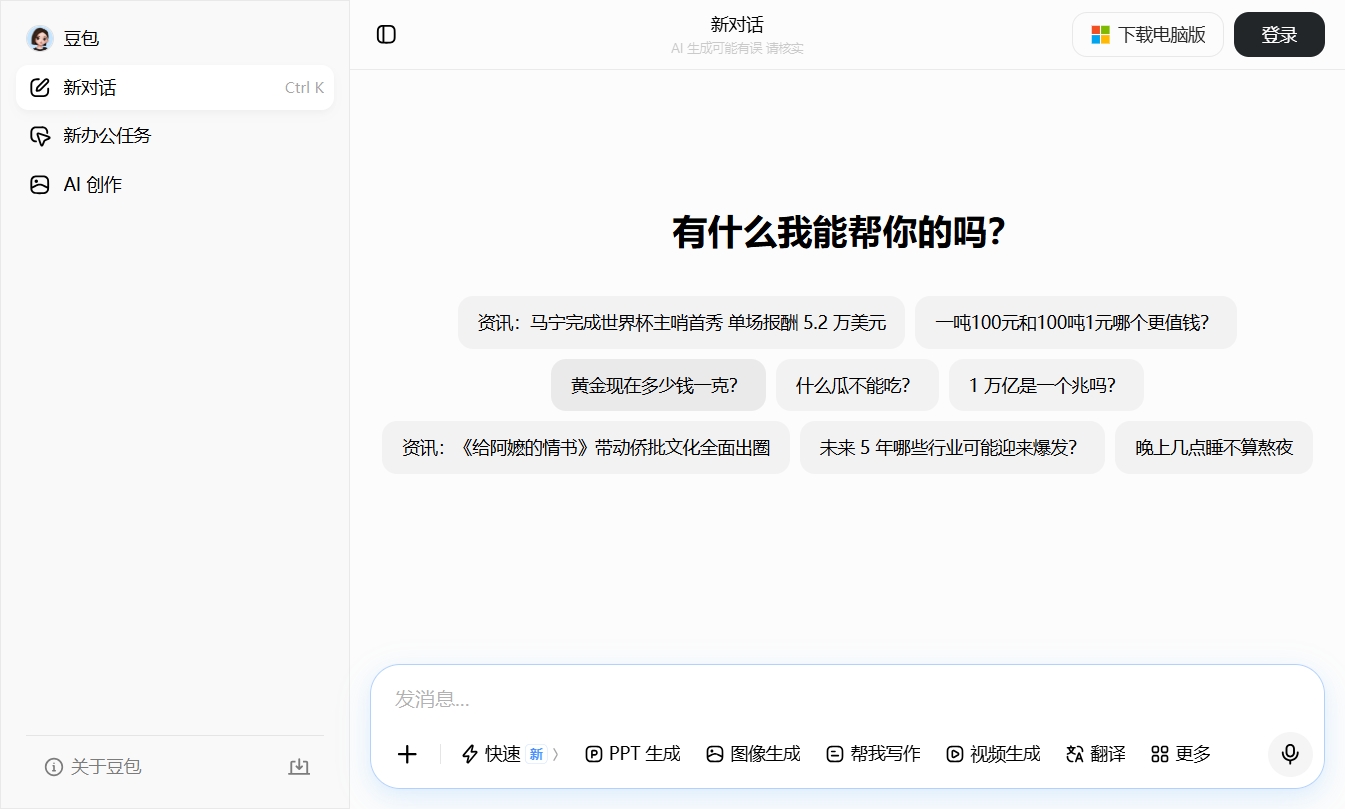Open 更多 tools menu label
Image resolution: width=1345 pixels, height=809 pixels.
[1194, 754]
